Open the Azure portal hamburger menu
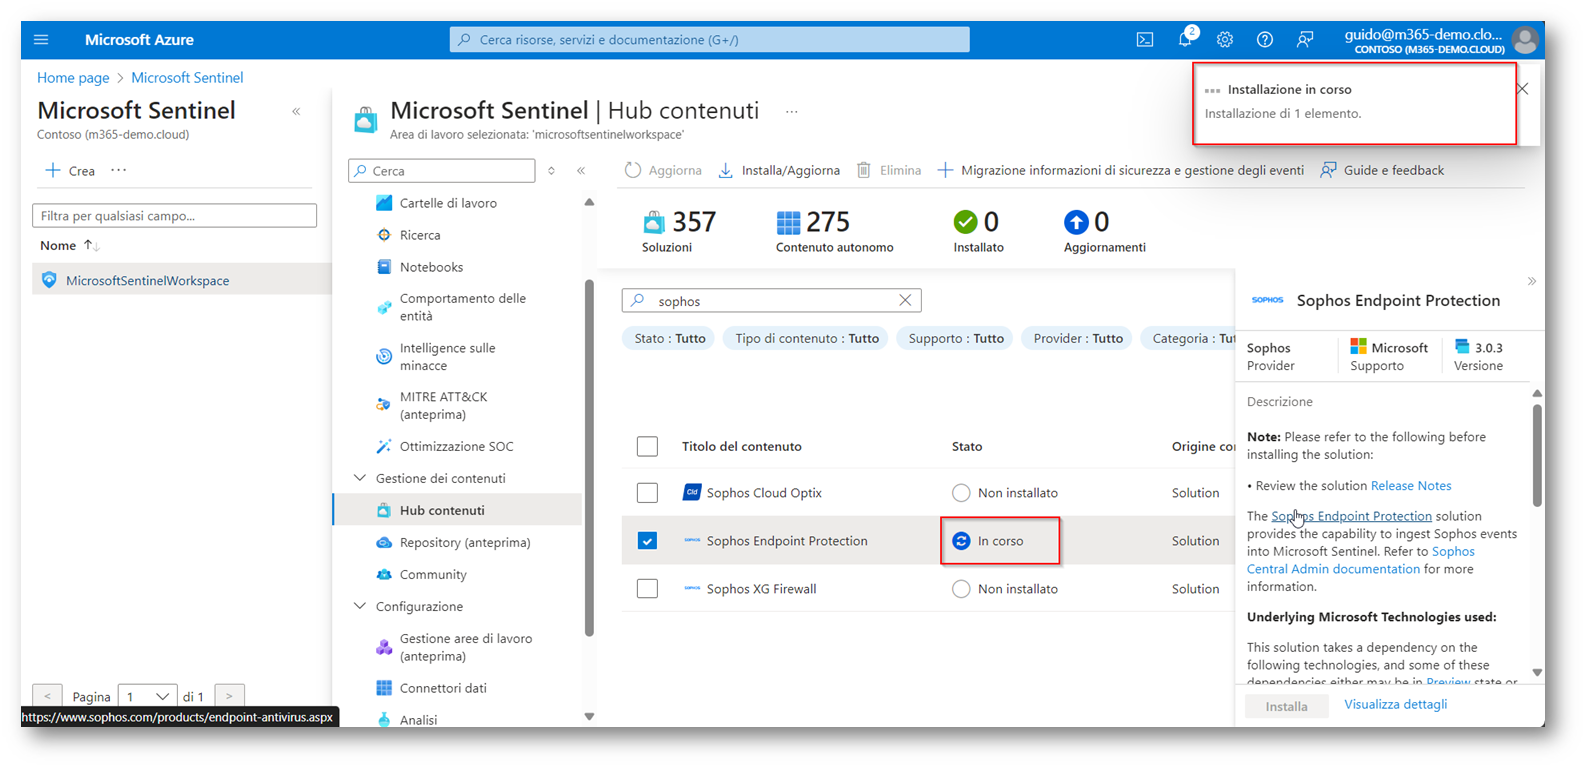Image resolution: width=1587 pixels, height=769 pixels. point(41,40)
